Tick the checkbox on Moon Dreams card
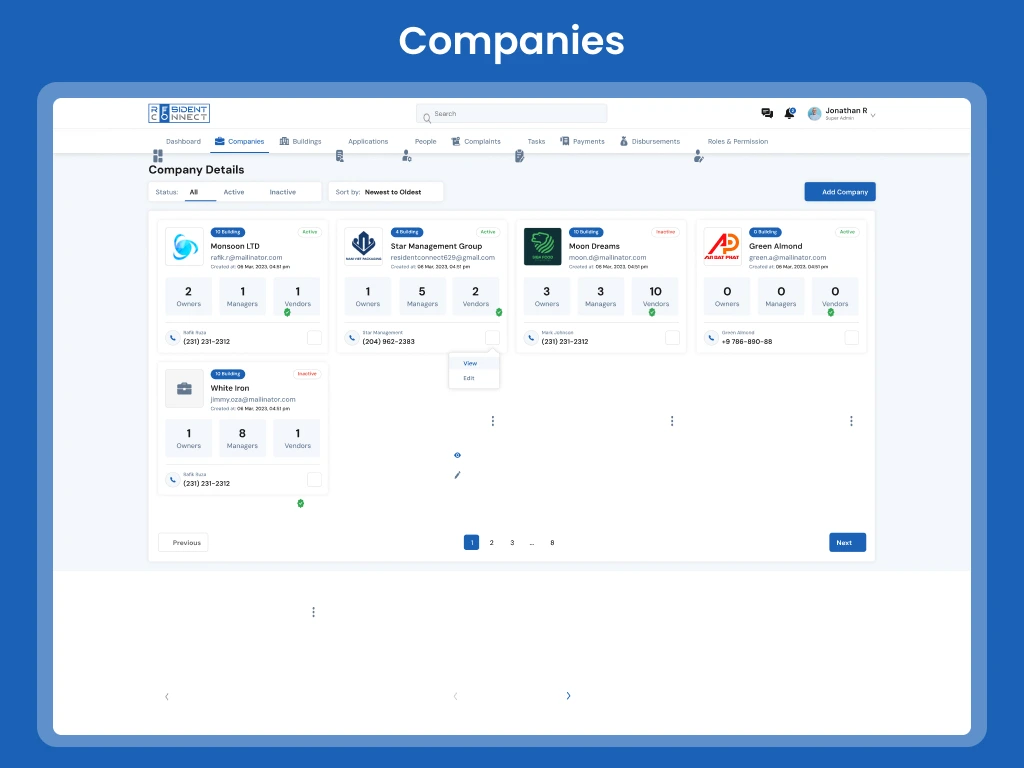The image size is (1024, 768). point(672,338)
